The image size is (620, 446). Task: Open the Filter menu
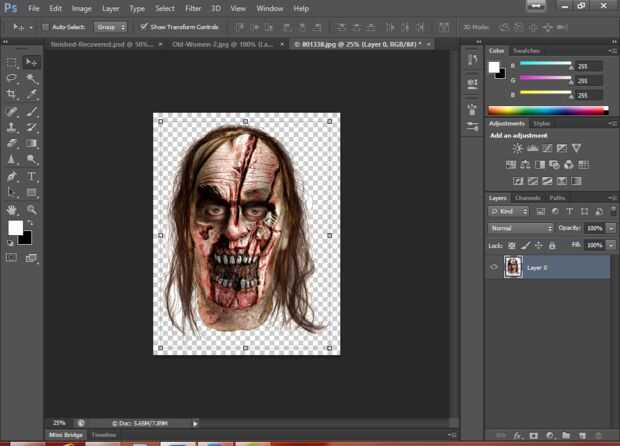click(x=193, y=8)
